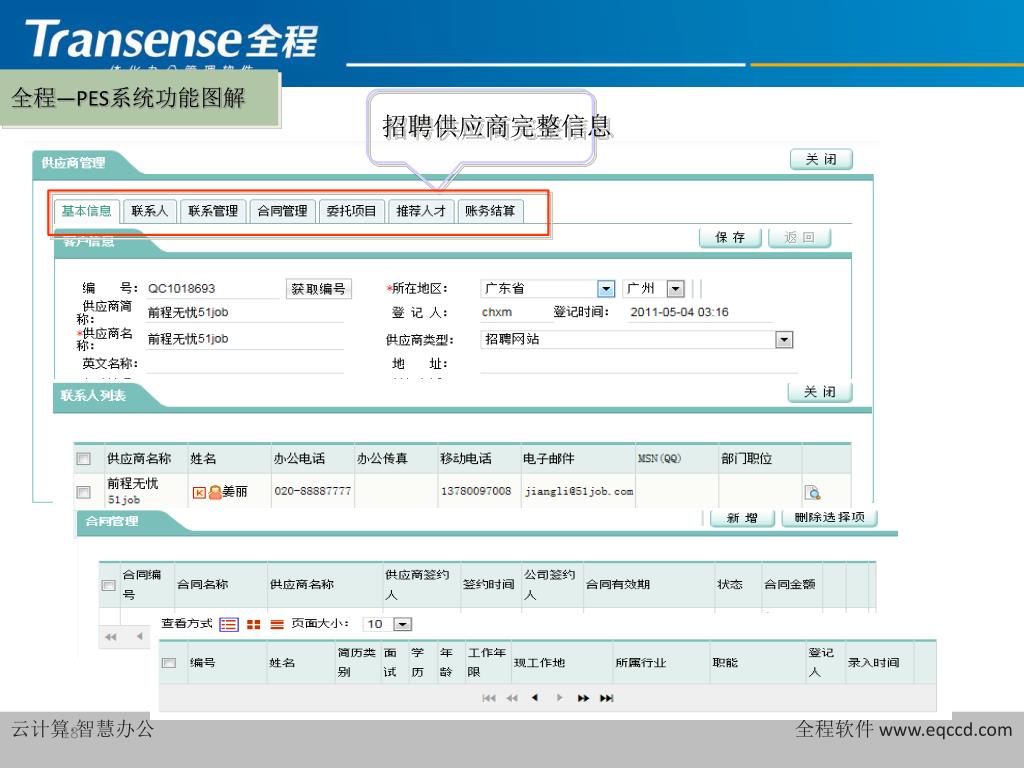This screenshot has width=1024, height=768.
Task: Close the 供应商管理 panel
Action: click(821, 159)
